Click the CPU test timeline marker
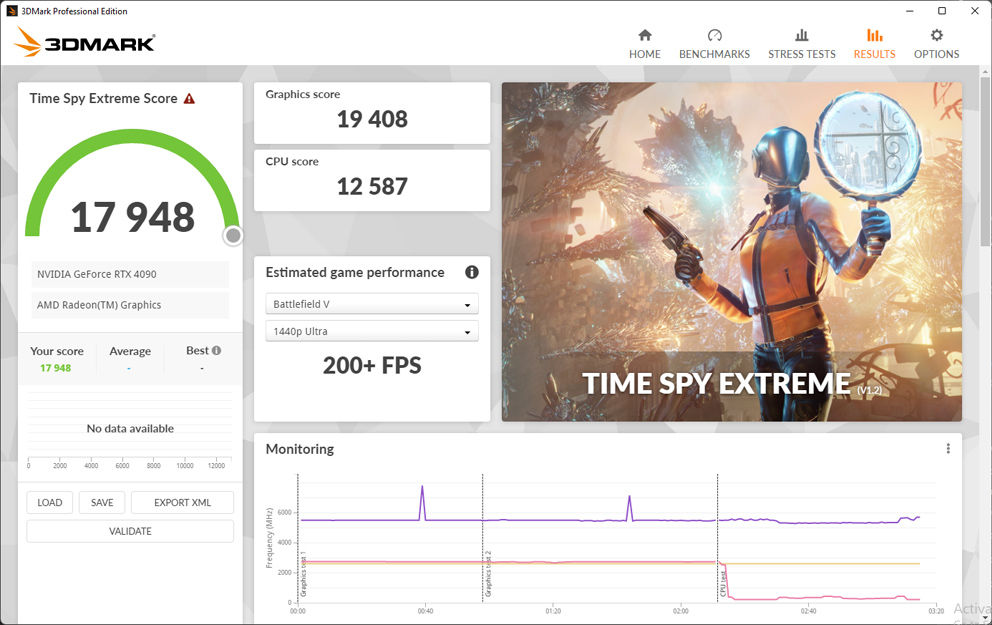This screenshot has width=992, height=625. pyautogui.click(x=722, y=584)
